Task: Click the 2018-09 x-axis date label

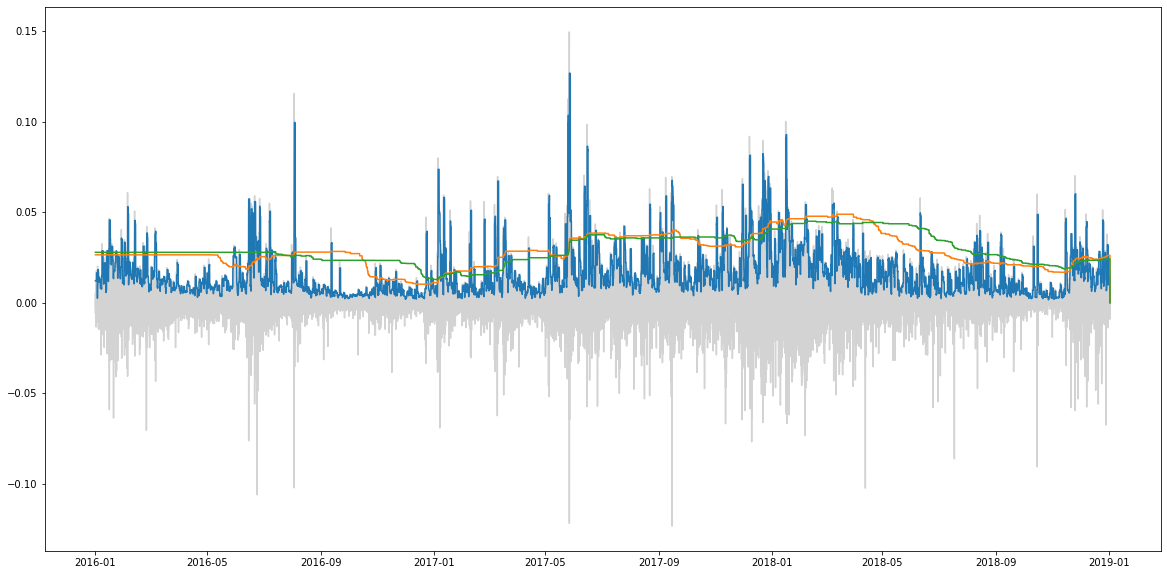Action: click(x=997, y=563)
